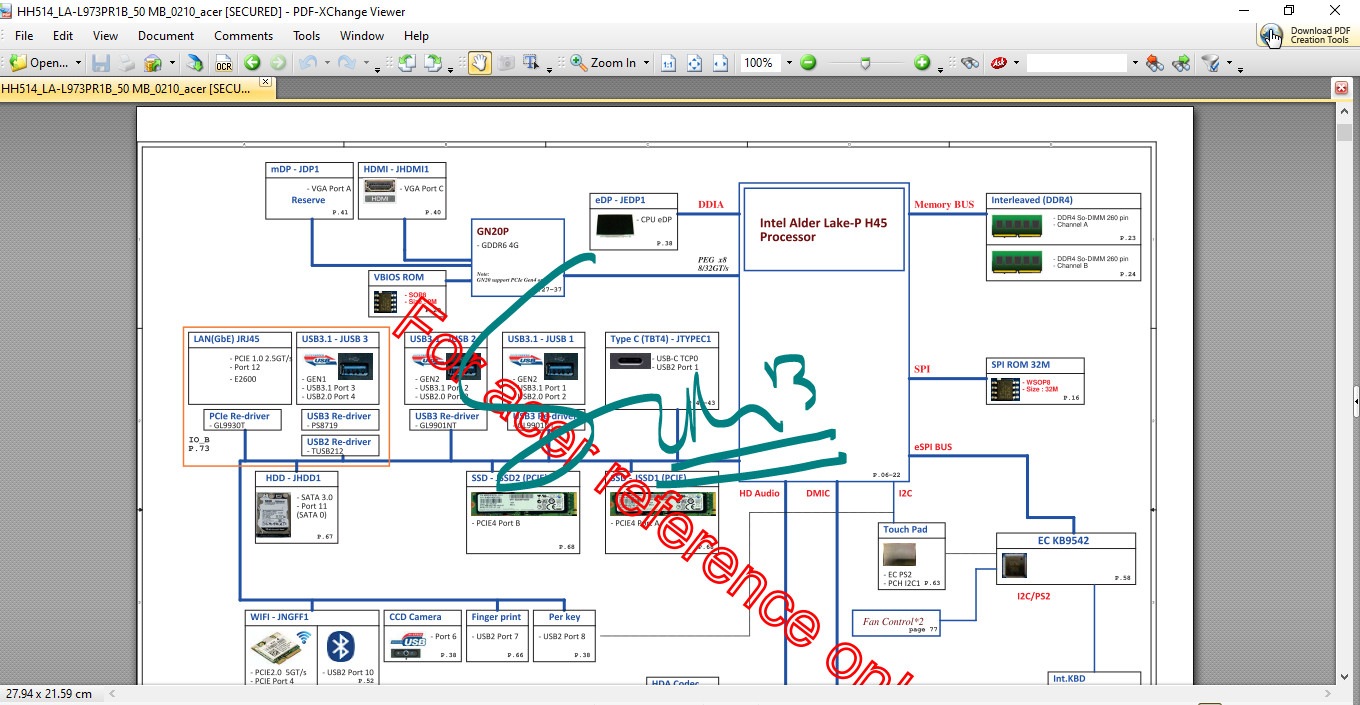Image resolution: width=1360 pixels, height=705 pixels.
Task: Click the toolbar search text box
Action: coord(1077,63)
